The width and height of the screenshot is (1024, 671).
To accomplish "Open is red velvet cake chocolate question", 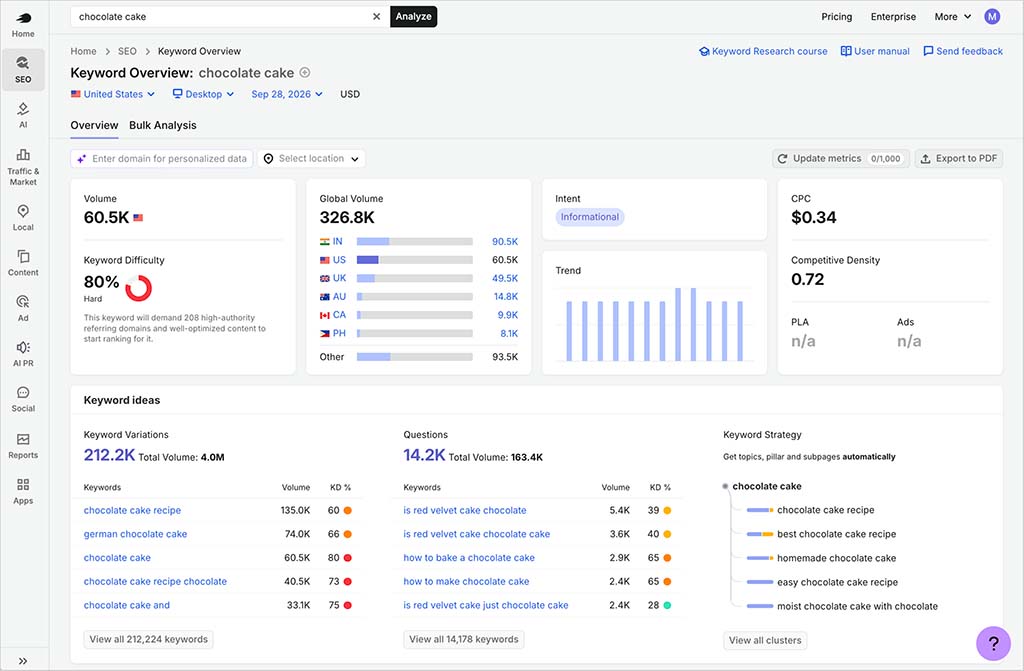I will coord(464,510).
